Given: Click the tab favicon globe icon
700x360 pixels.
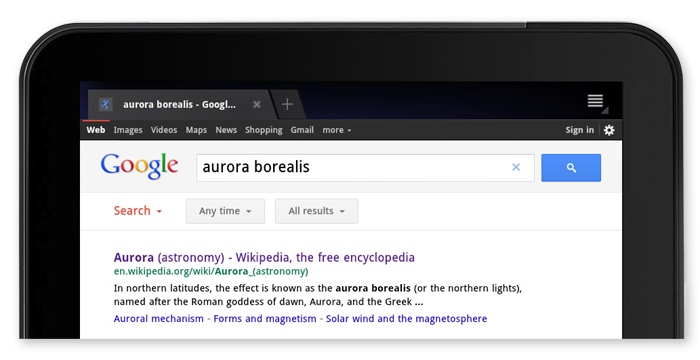Looking at the screenshot, I should click(105, 105).
